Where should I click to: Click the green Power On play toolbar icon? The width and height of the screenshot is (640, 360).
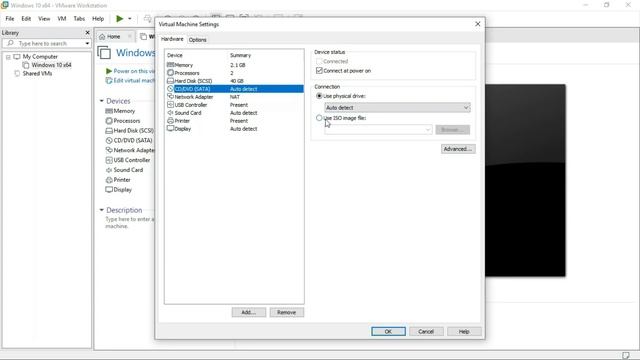point(120,18)
